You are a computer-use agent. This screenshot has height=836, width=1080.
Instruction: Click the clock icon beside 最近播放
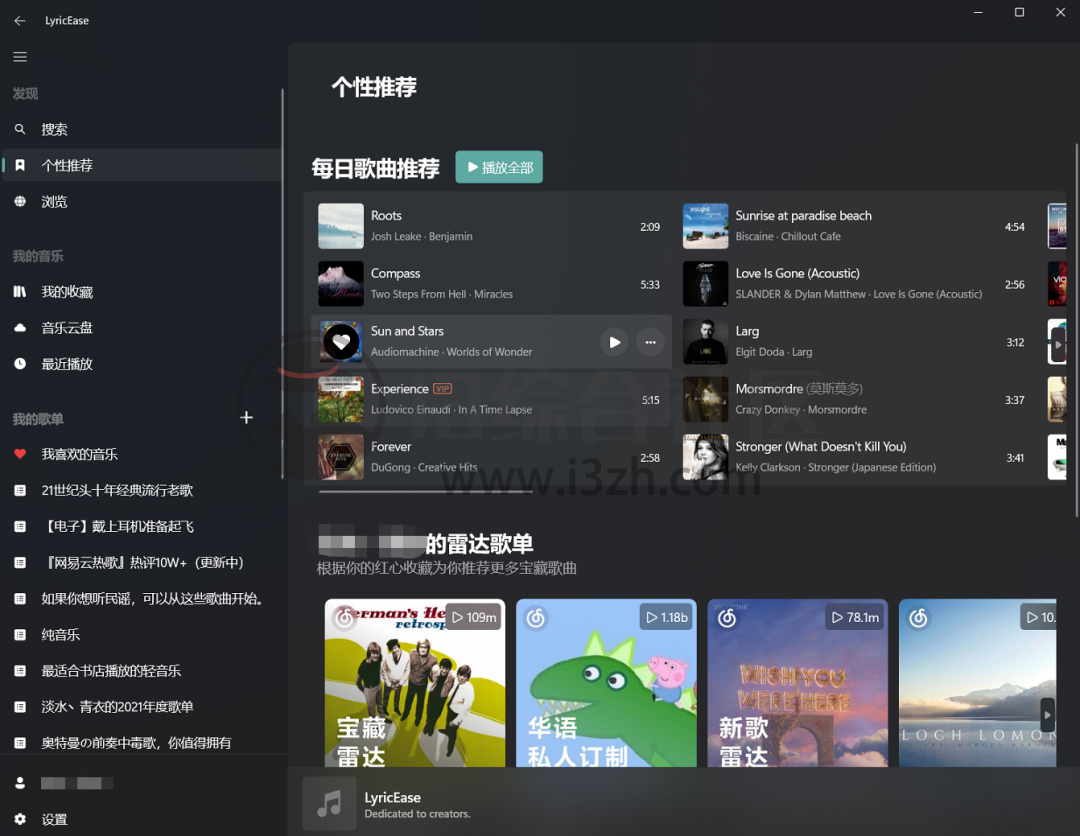pyautogui.click(x=20, y=364)
